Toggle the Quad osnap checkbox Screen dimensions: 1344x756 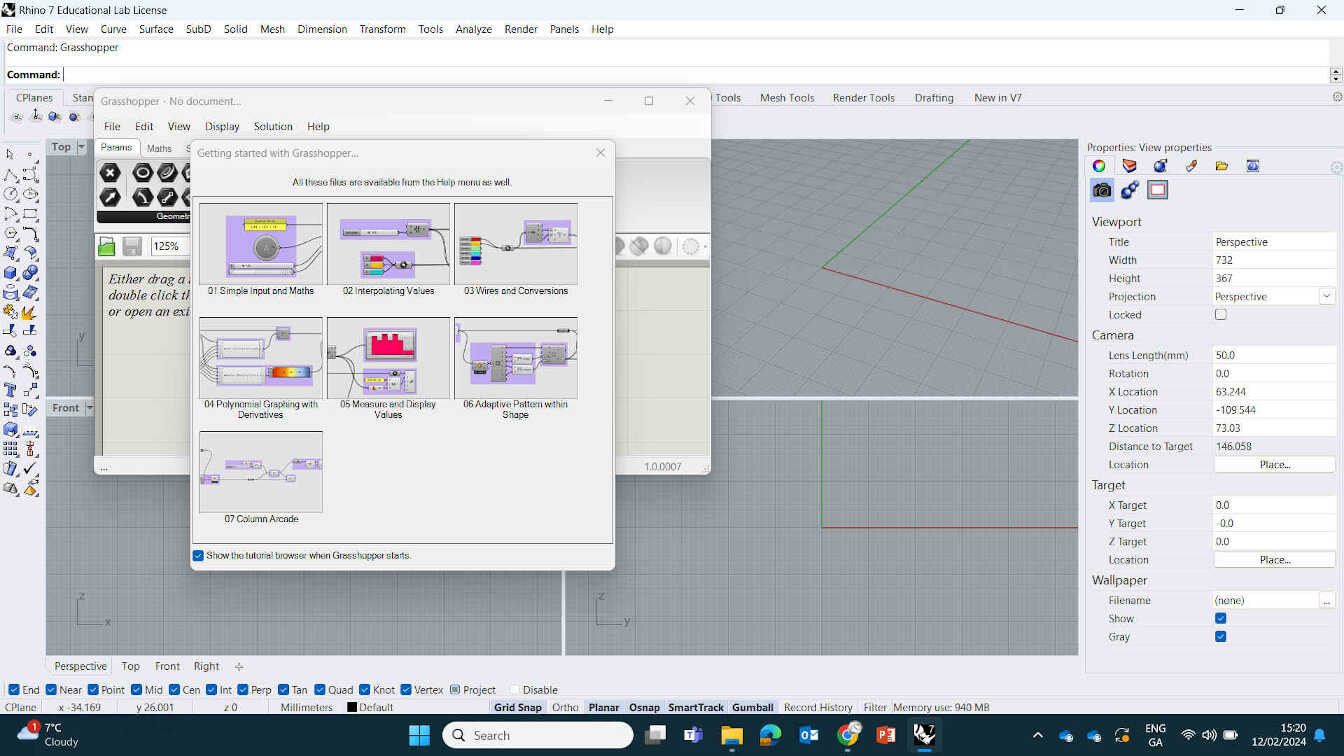coord(320,690)
